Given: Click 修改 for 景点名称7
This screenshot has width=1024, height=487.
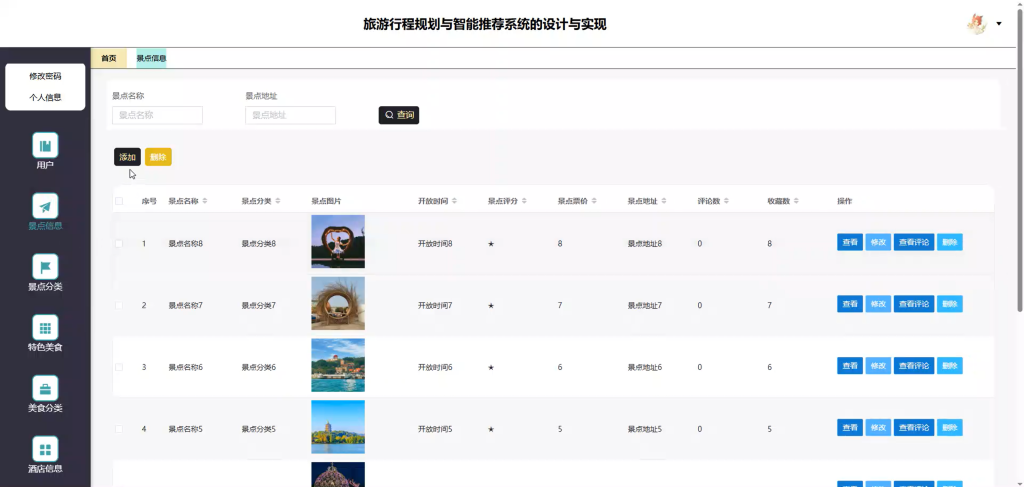Looking at the screenshot, I should point(878,304).
